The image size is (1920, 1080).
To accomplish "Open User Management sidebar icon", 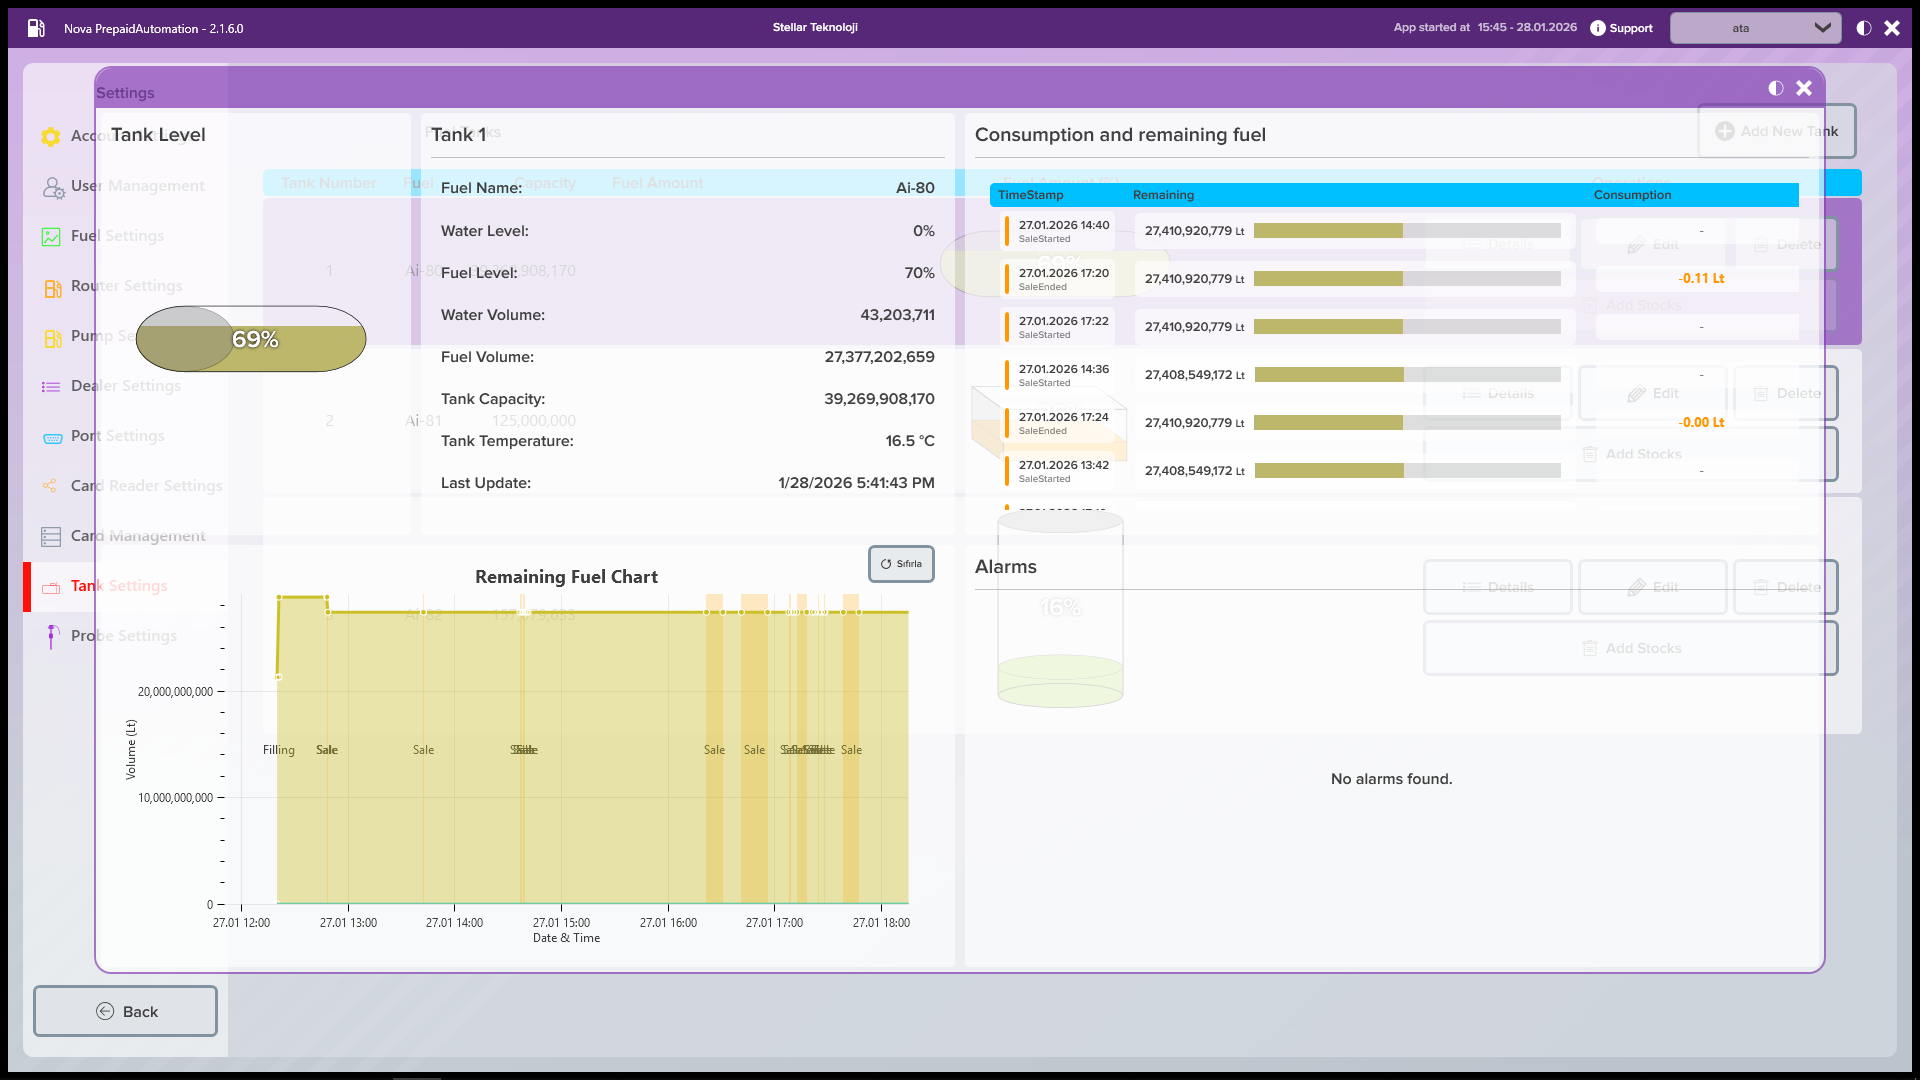I will coord(53,187).
